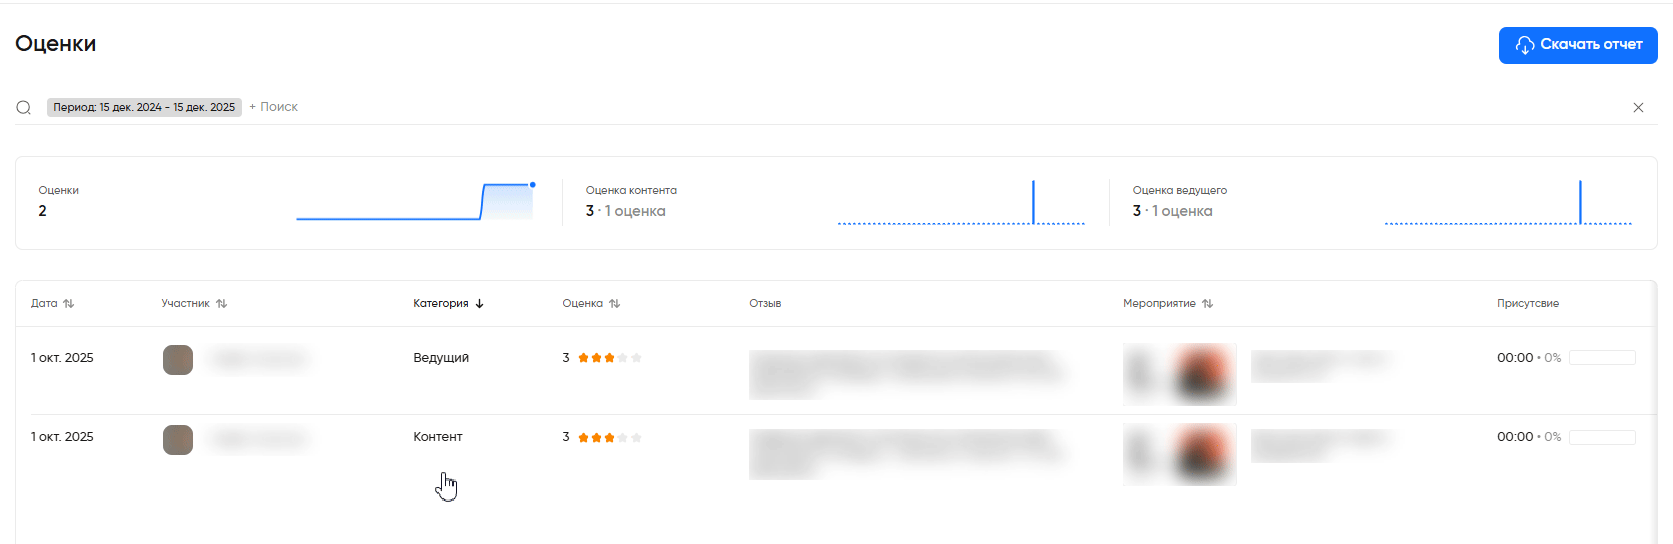The width and height of the screenshot is (1673, 544).
Task: Click the search magnifier icon
Action: click(24, 108)
